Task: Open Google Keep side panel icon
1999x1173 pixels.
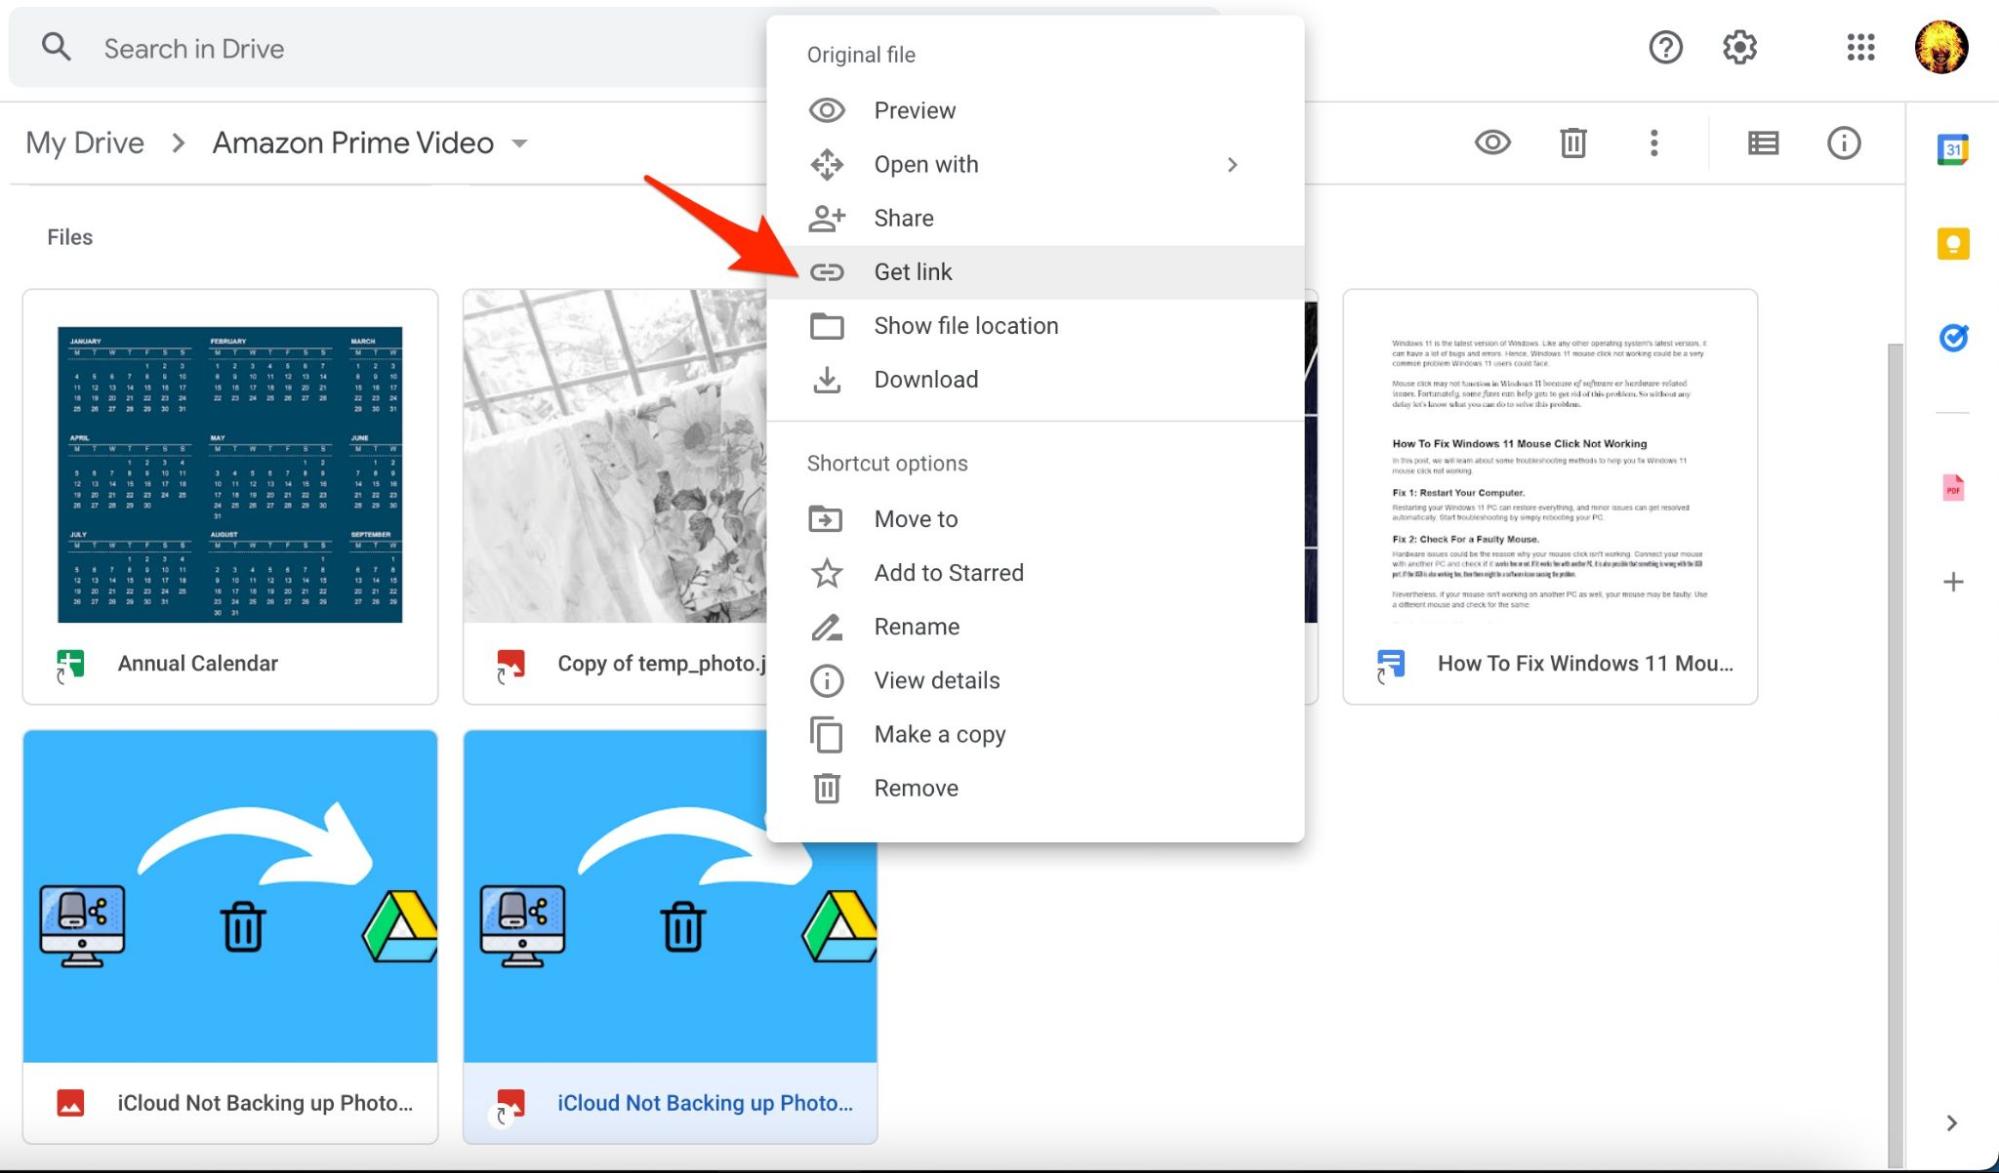Action: click(1952, 244)
